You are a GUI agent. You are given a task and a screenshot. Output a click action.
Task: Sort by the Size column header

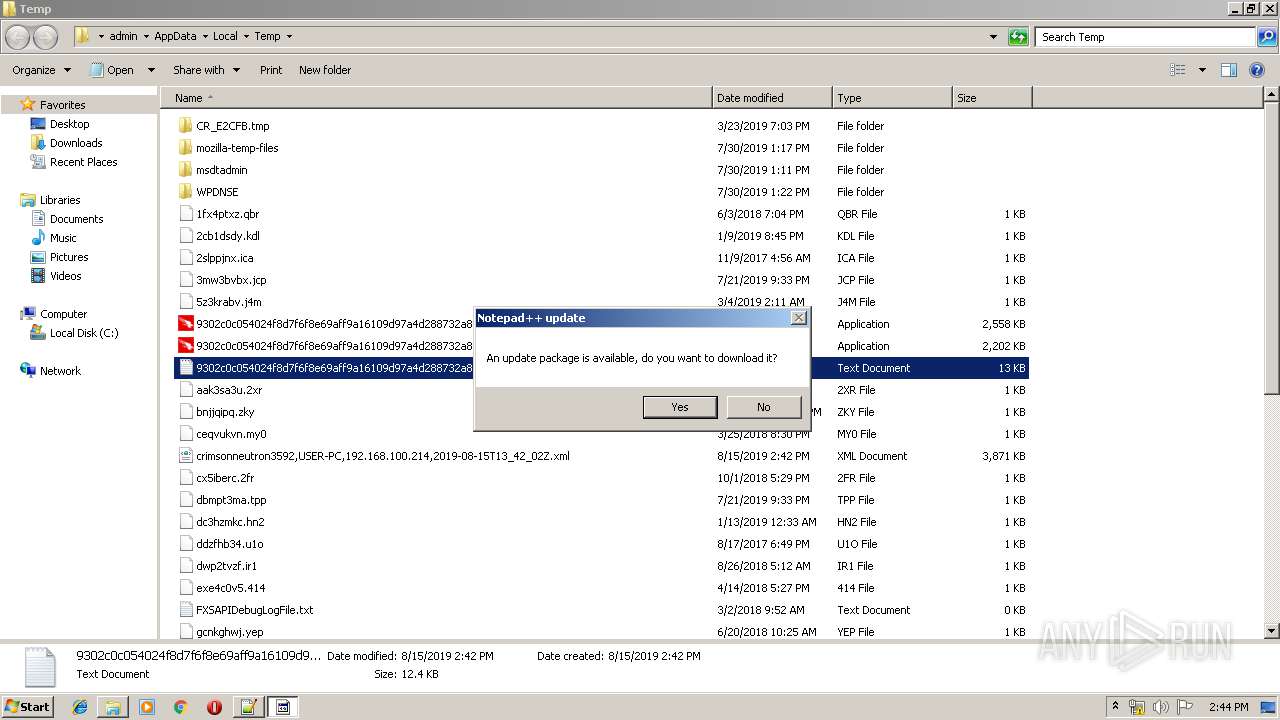click(991, 98)
